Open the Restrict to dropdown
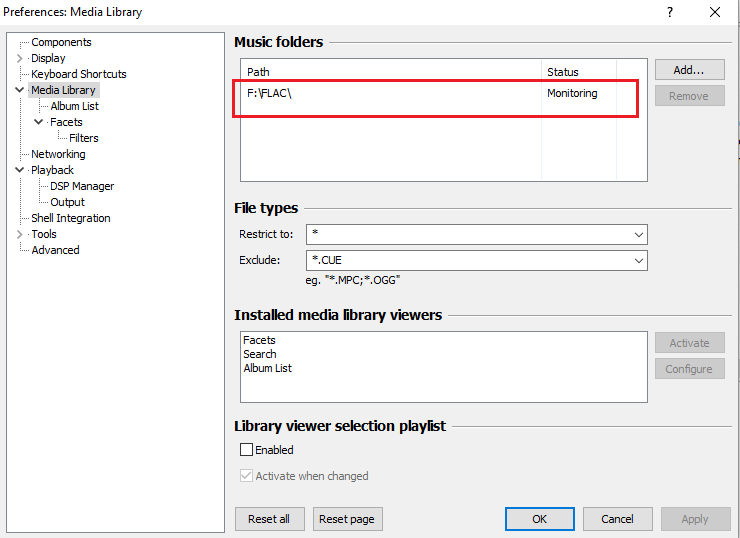 click(639, 234)
